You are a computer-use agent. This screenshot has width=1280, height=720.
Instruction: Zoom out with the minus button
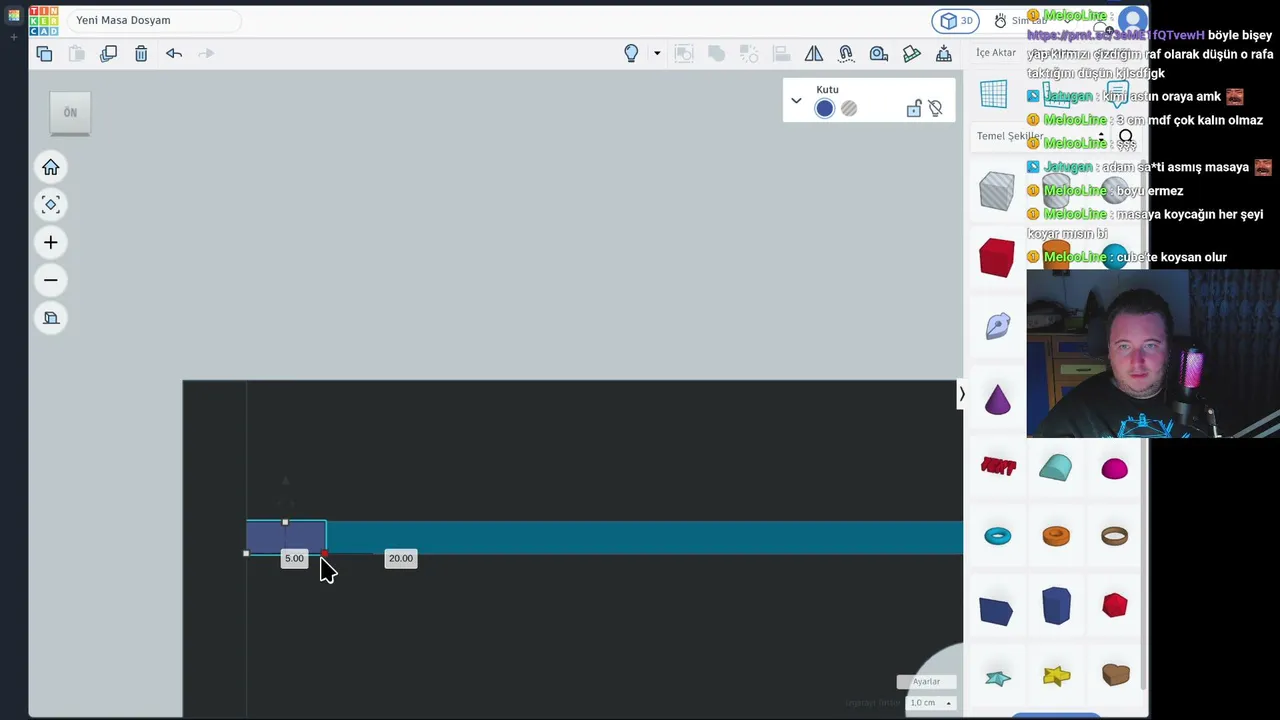pos(51,280)
